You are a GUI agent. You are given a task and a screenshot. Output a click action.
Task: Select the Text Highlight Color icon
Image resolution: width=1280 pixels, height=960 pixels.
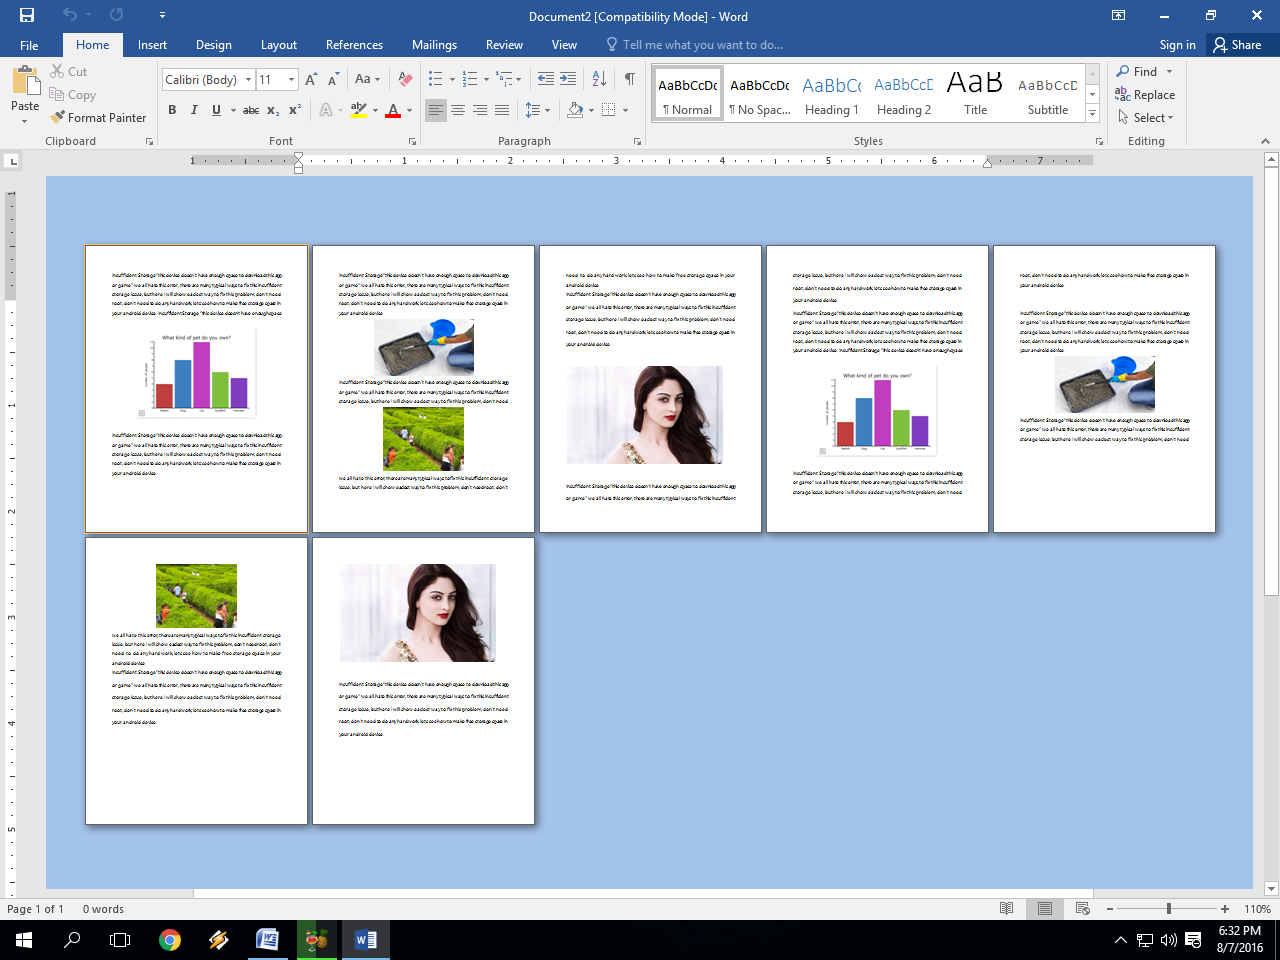[x=359, y=110]
